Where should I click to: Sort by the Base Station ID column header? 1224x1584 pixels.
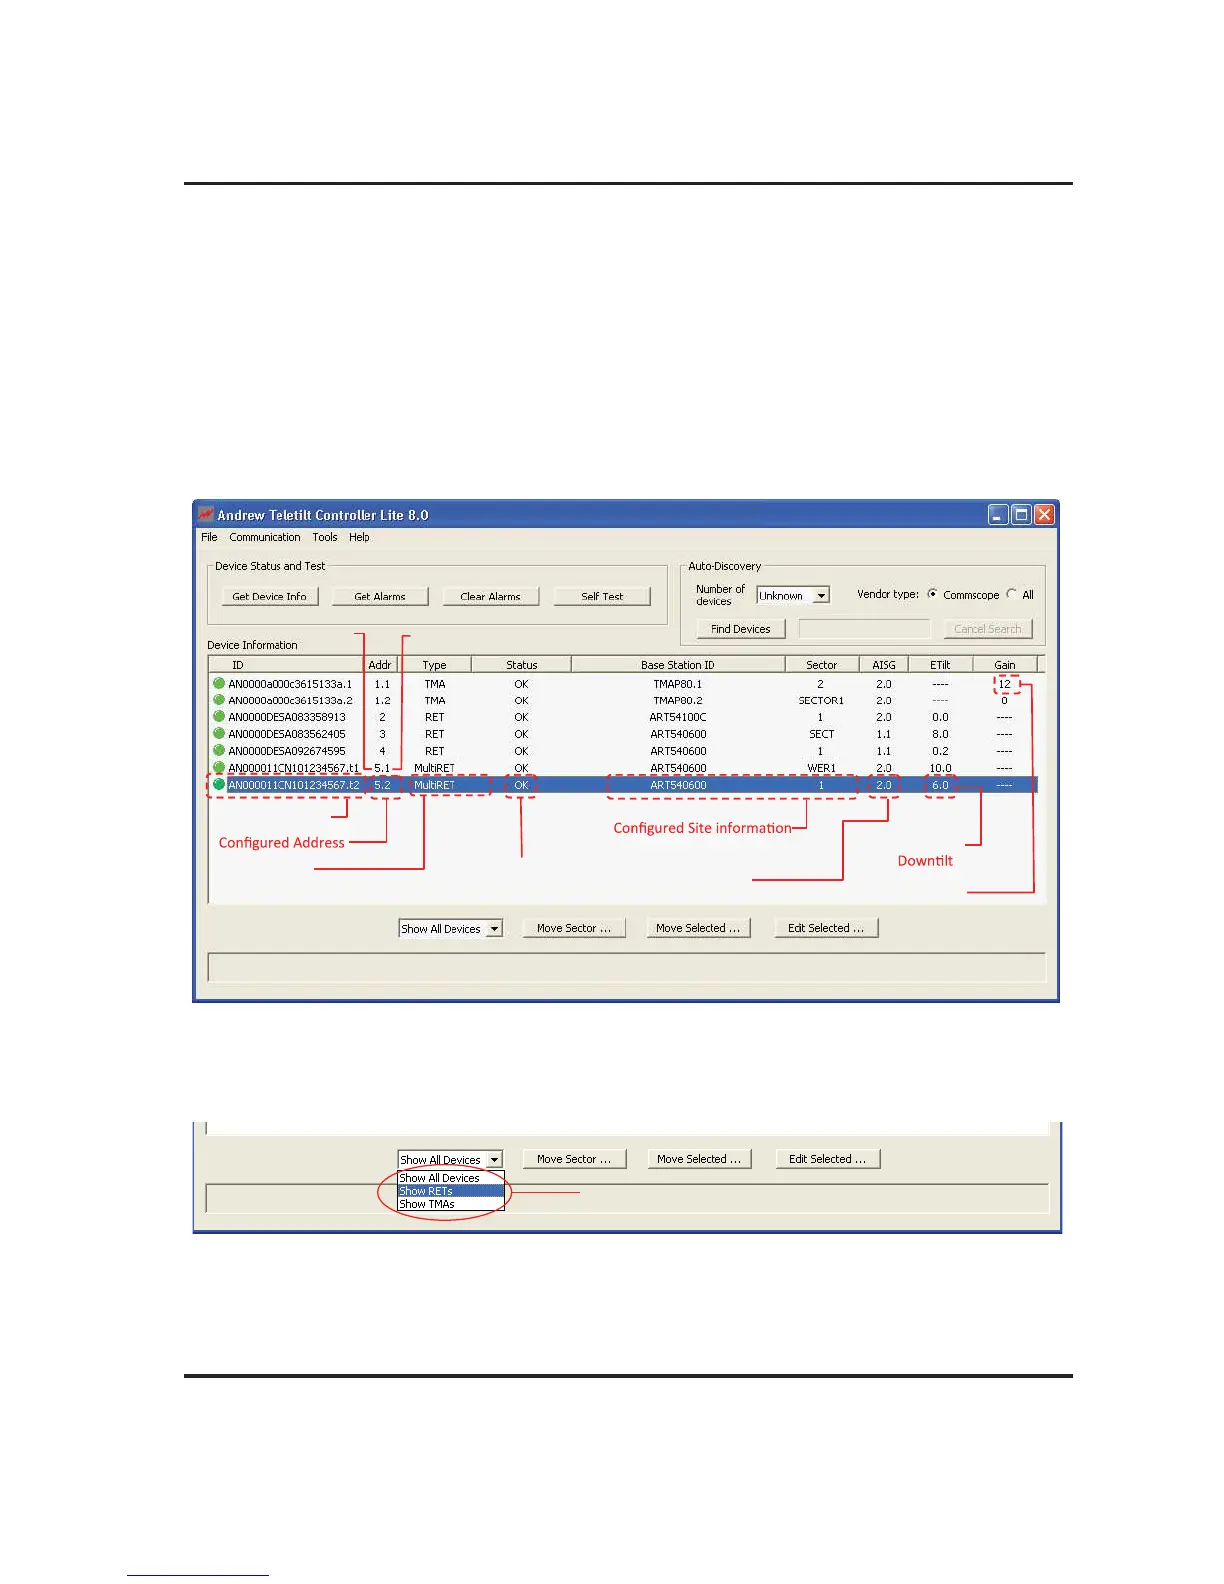(x=678, y=665)
